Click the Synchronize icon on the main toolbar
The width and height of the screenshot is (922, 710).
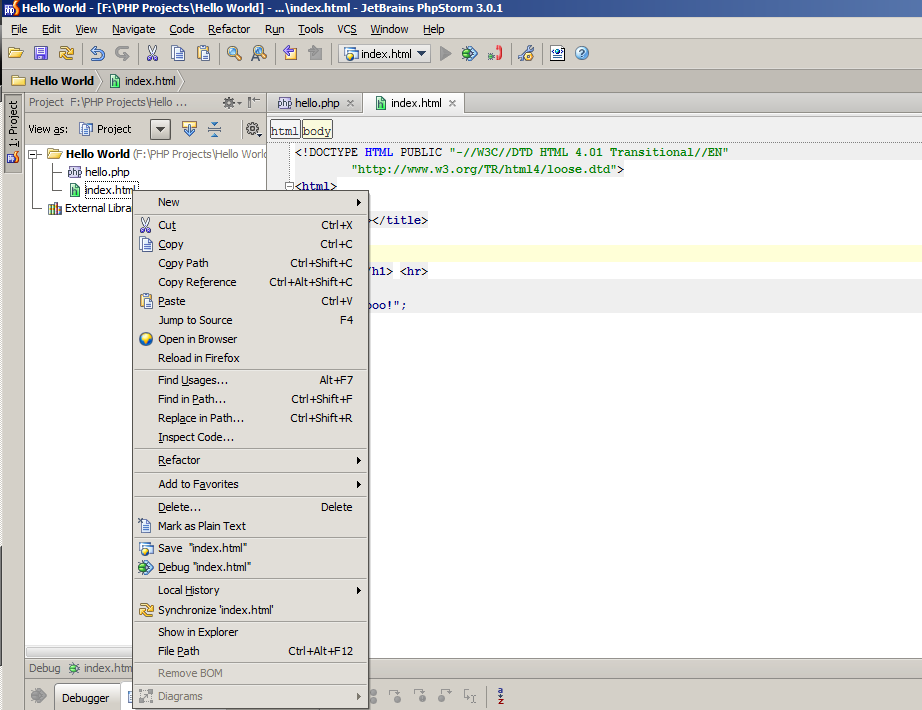66,53
